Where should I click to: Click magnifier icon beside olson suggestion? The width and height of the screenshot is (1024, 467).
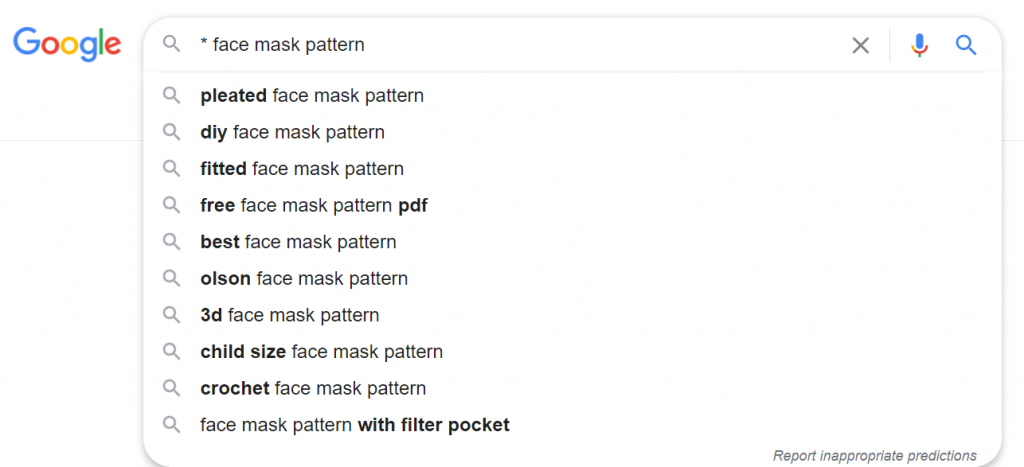coord(172,279)
